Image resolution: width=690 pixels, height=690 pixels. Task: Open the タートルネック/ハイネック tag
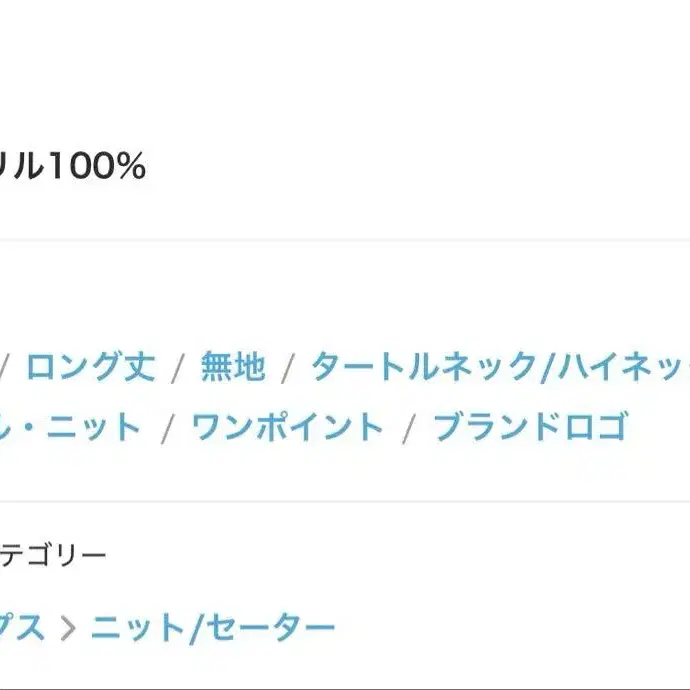tap(501, 366)
